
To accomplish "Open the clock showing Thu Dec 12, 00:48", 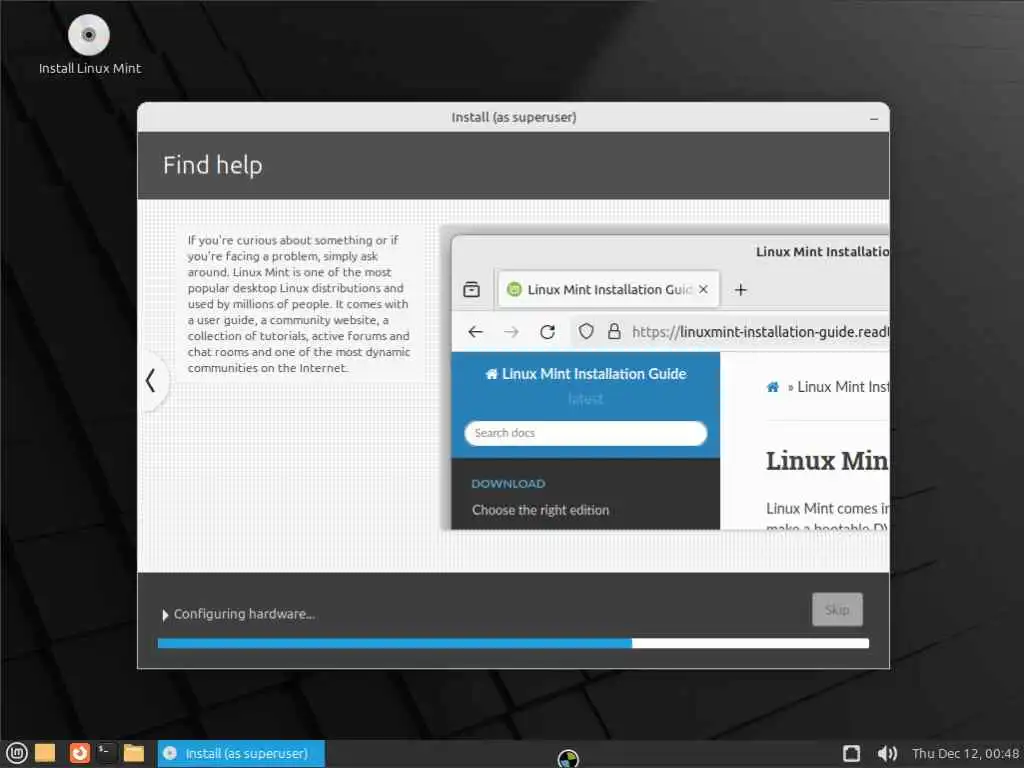I will pos(965,754).
